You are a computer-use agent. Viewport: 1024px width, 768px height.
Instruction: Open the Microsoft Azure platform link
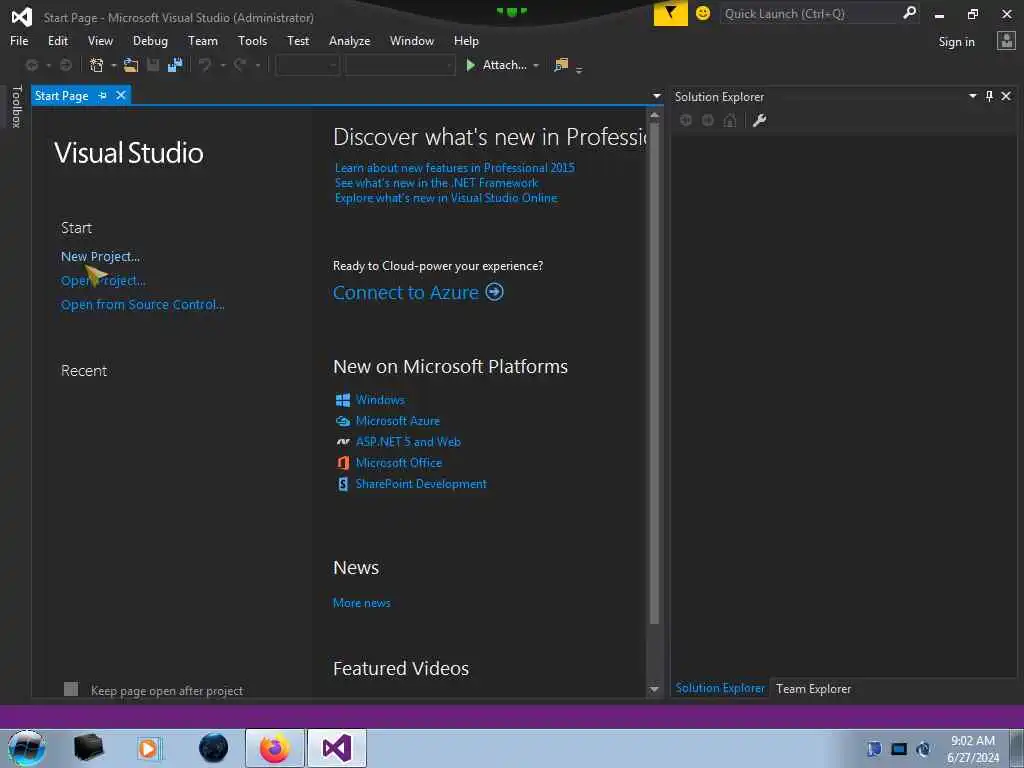pyautogui.click(x=398, y=421)
